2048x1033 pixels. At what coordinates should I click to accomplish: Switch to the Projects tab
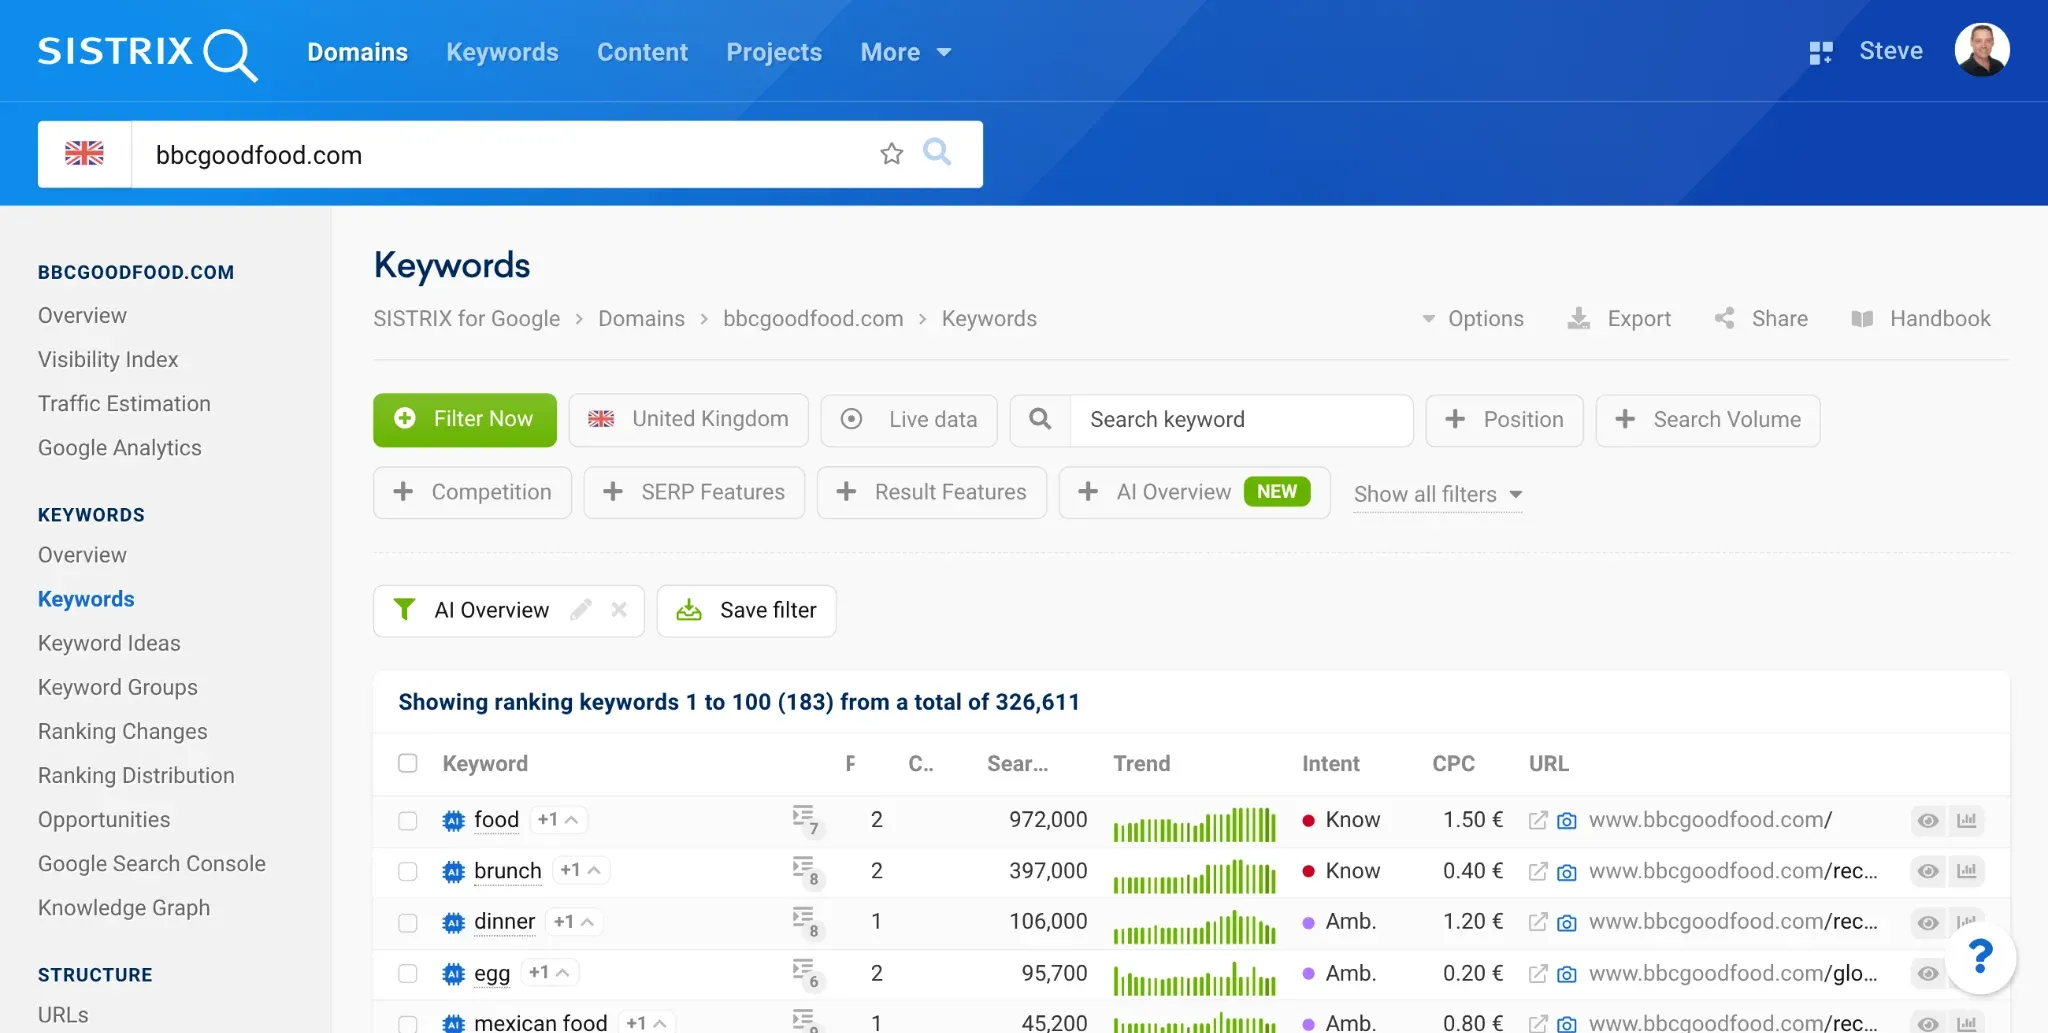click(x=774, y=52)
